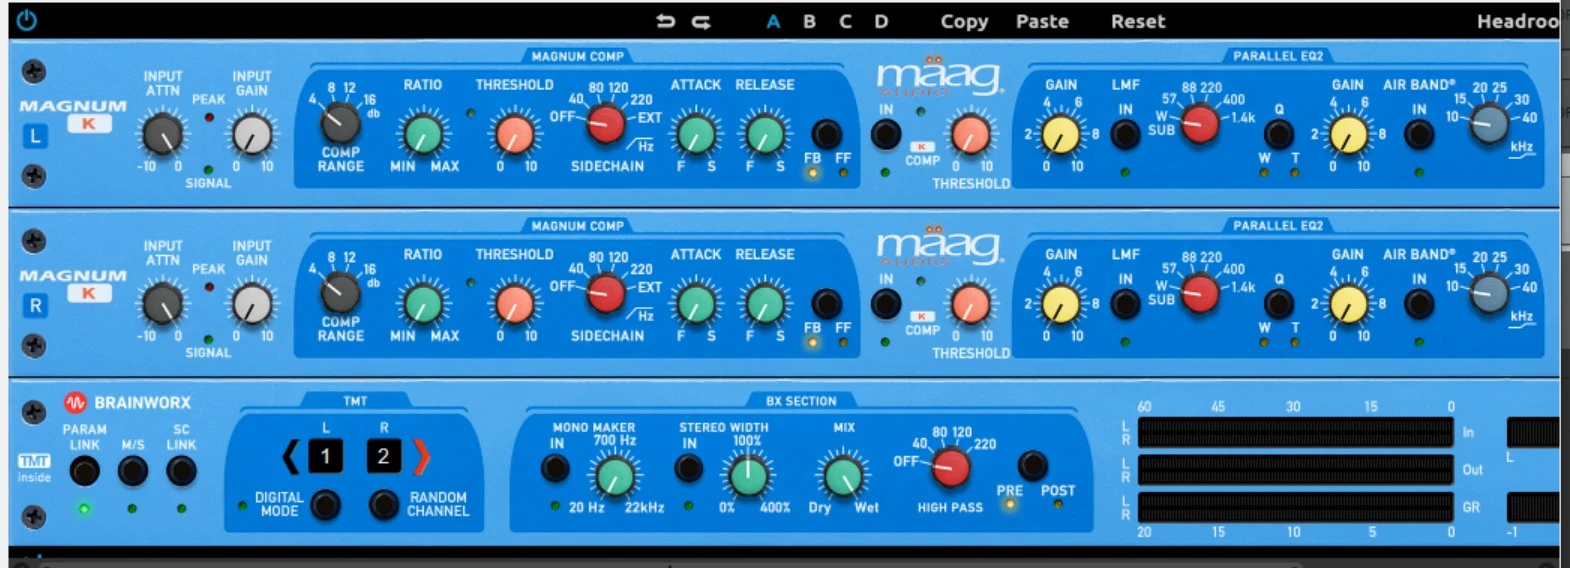The height and width of the screenshot is (568, 1570).
Task: Toggle the Q W/T switch on R channel
Action: [x=1279, y=304]
